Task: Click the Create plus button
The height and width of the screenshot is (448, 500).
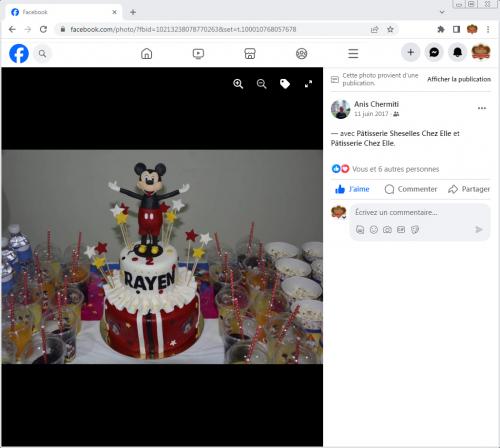Action: point(411,52)
